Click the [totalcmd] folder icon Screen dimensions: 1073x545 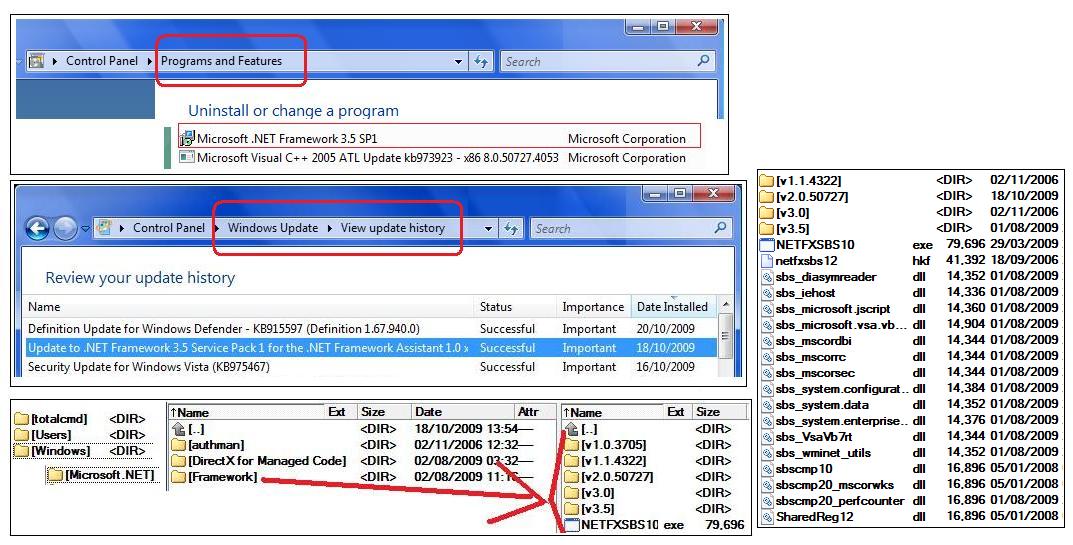pos(22,418)
